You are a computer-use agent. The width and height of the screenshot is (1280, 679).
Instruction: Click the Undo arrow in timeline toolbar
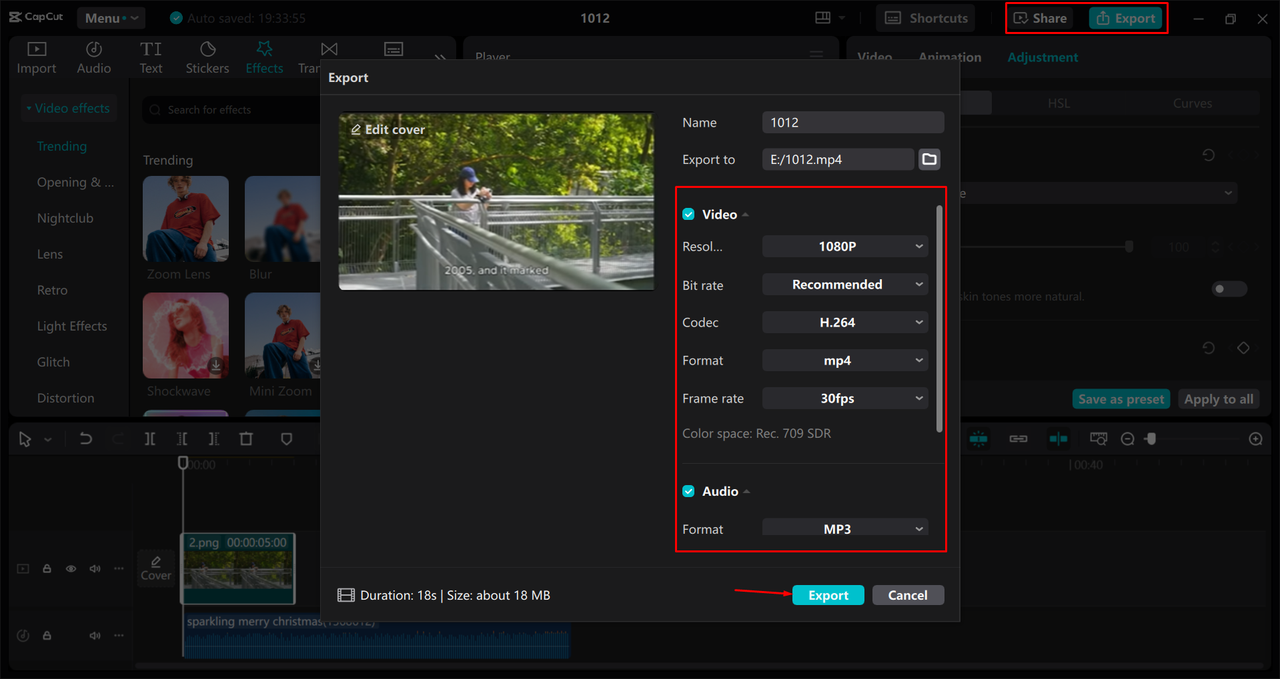tap(86, 439)
